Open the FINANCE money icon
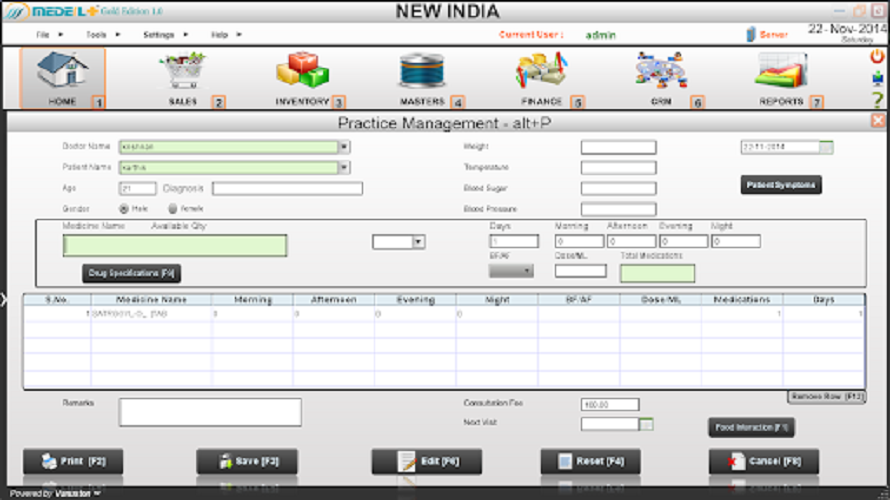This screenshot has height=500, width=890. tap(541, 70)
